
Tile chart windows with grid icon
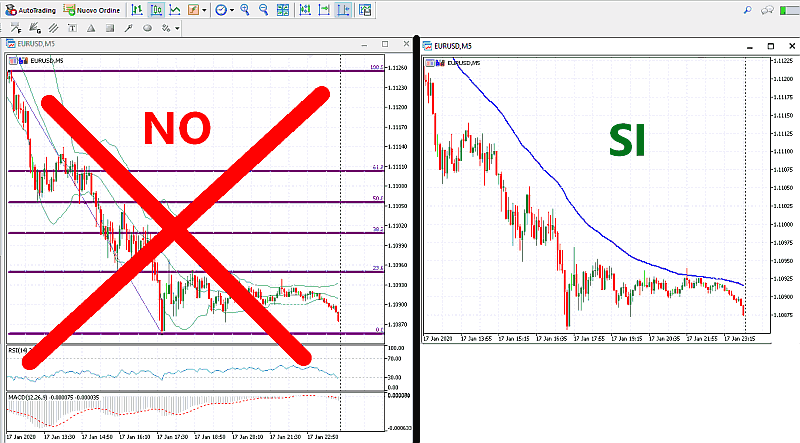click(281, 10)
